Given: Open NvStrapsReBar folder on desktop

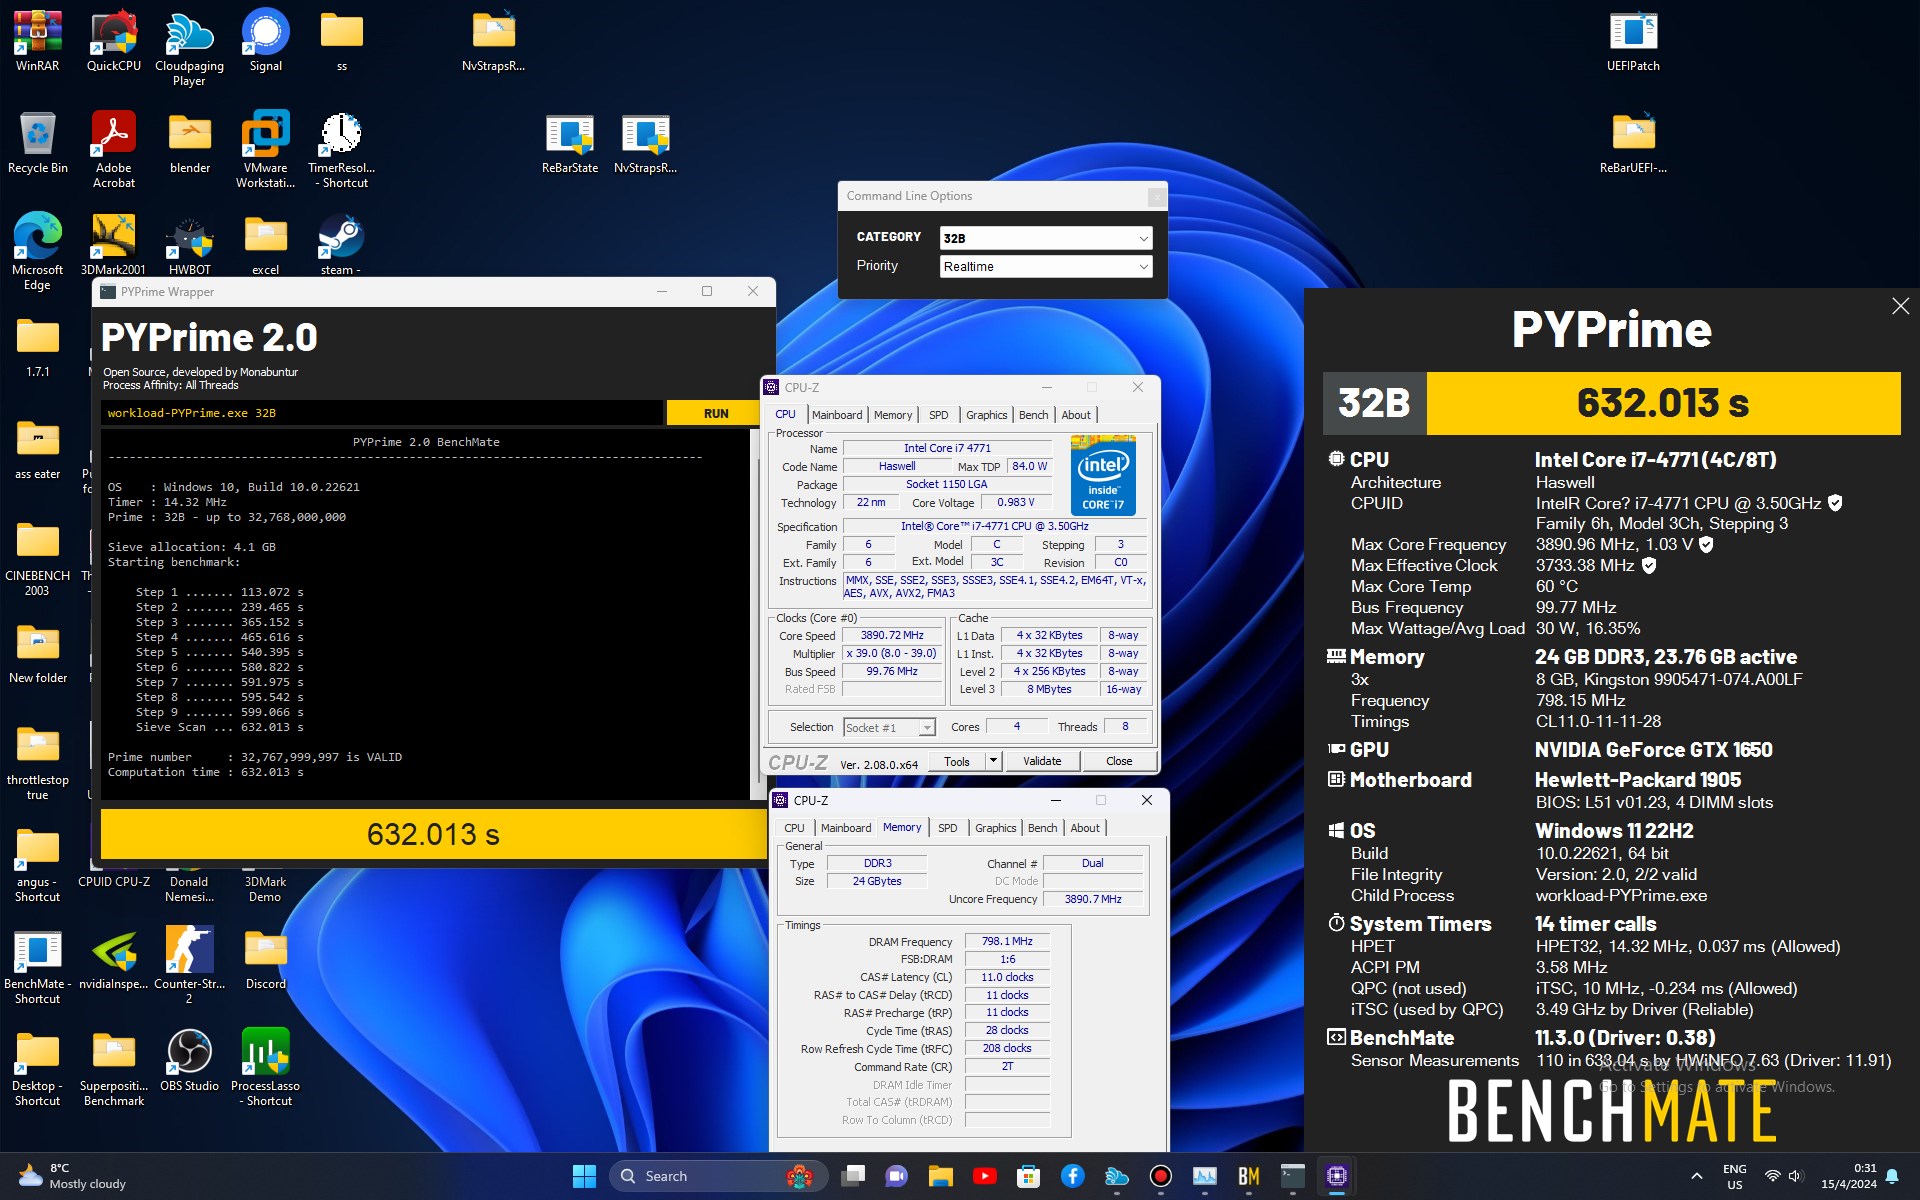Looking at the screenshot, I should [x=493, y=40].
